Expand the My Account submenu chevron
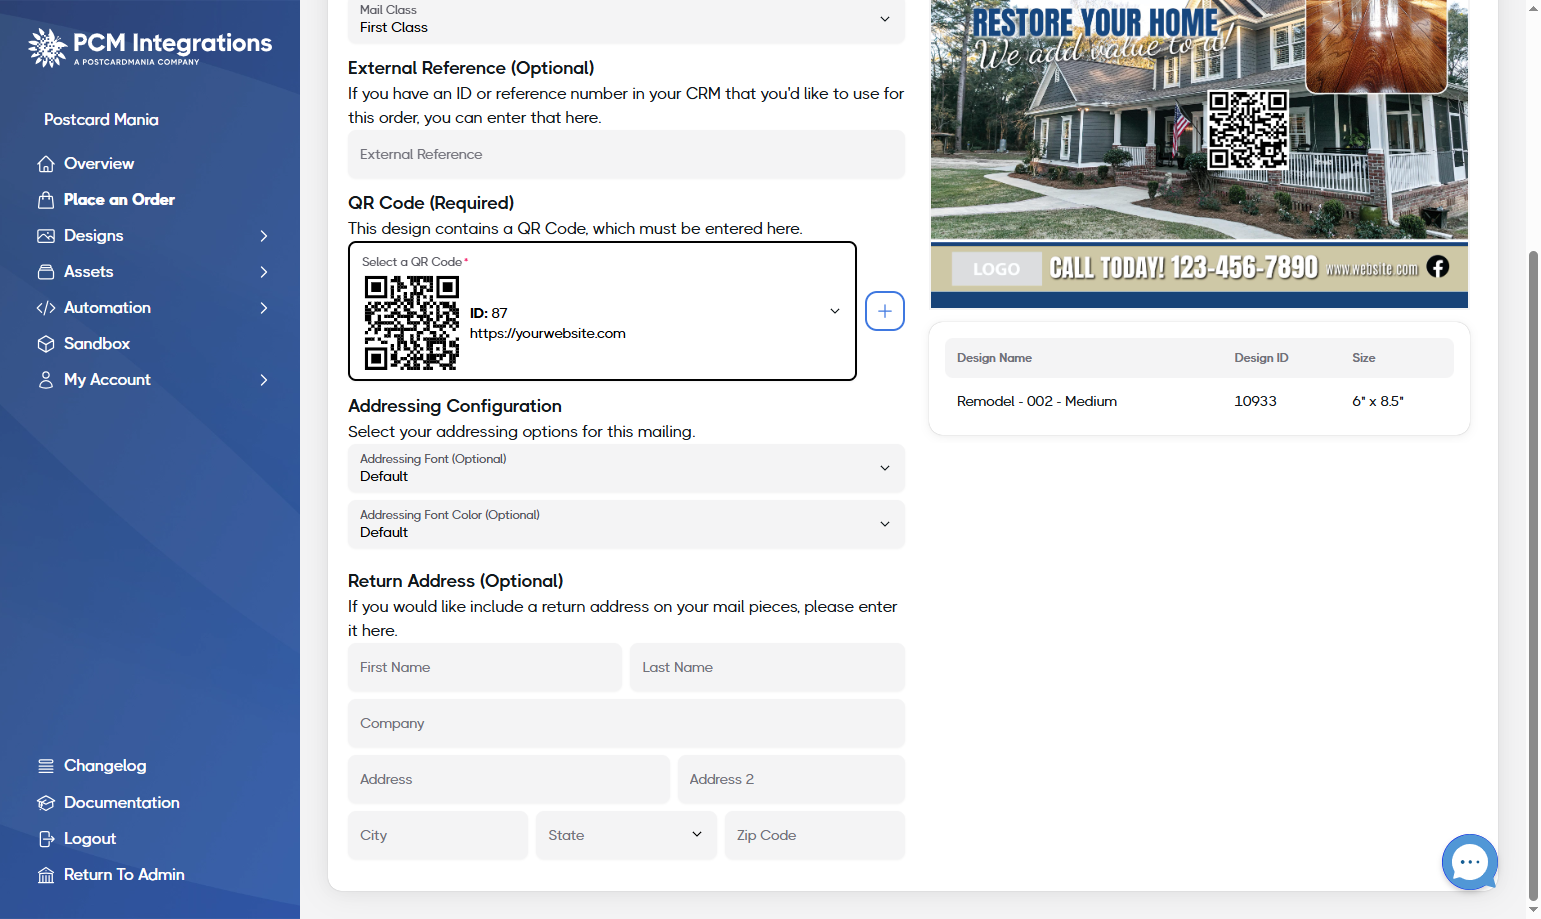 264,380
